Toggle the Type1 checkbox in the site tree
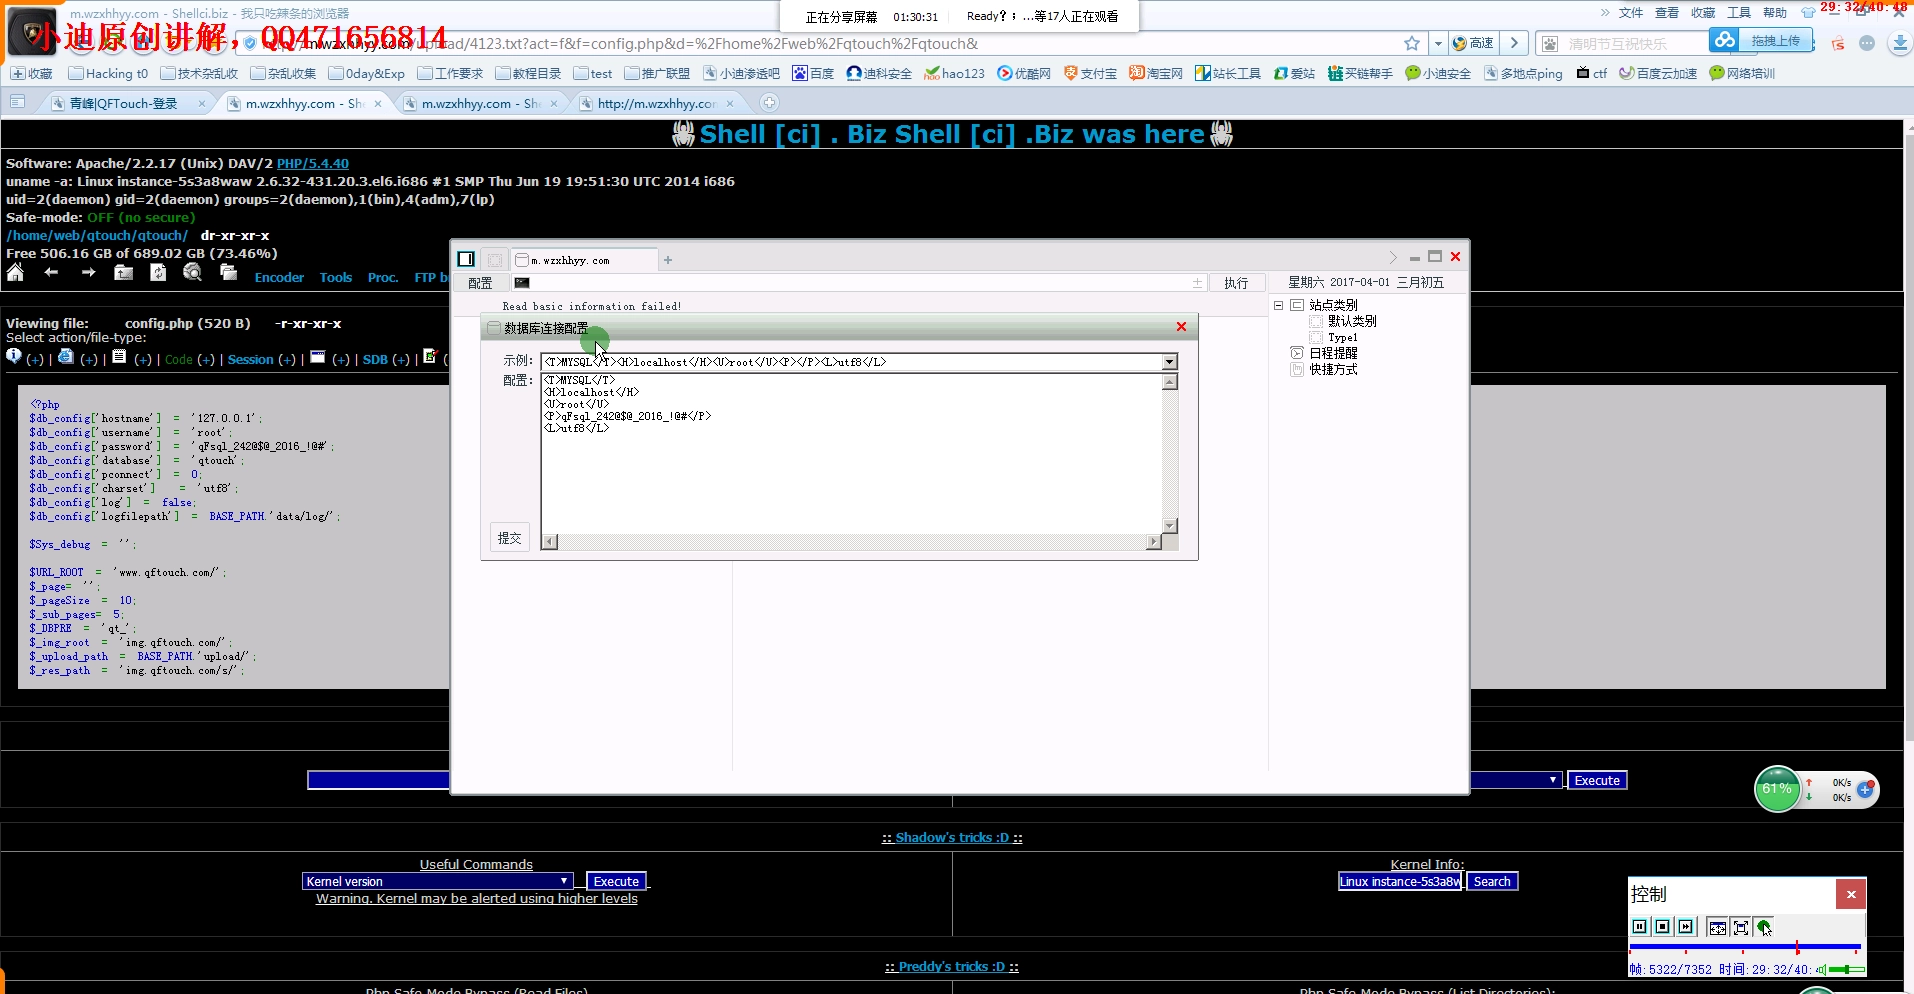This screenshot has height=994, width=1914. point(1317,337)
